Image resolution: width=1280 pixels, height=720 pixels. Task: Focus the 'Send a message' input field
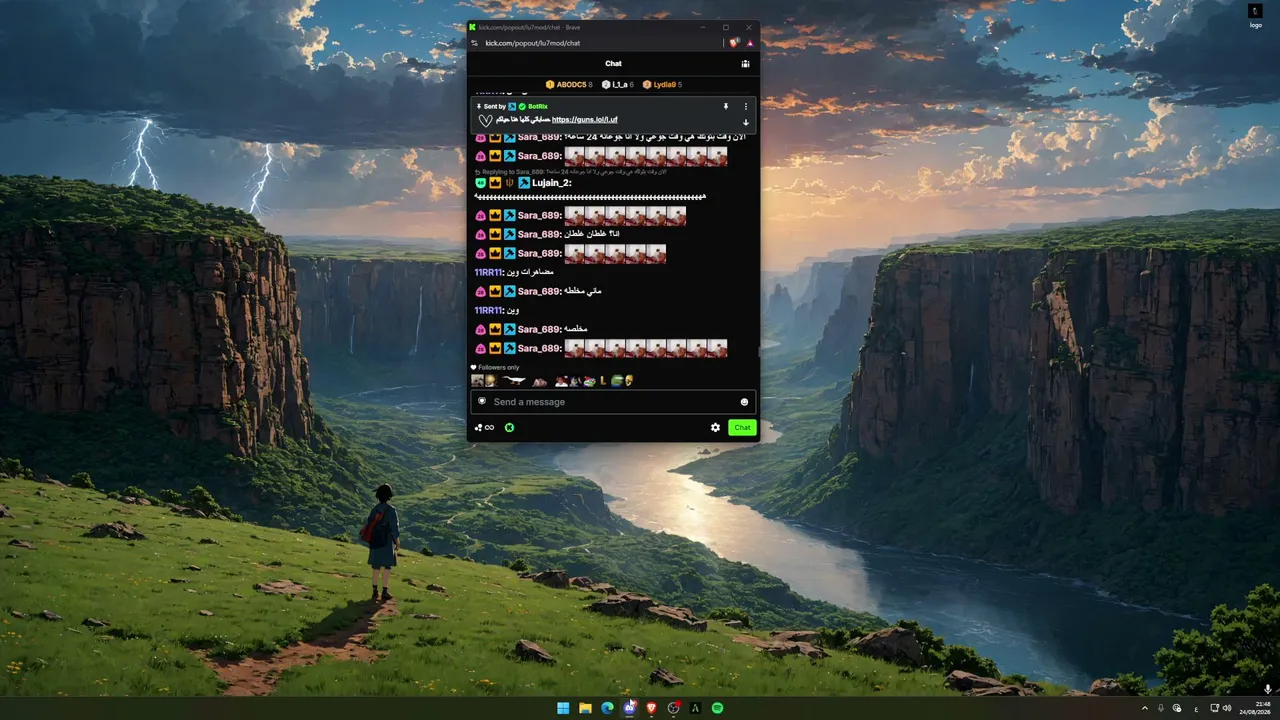613,402
